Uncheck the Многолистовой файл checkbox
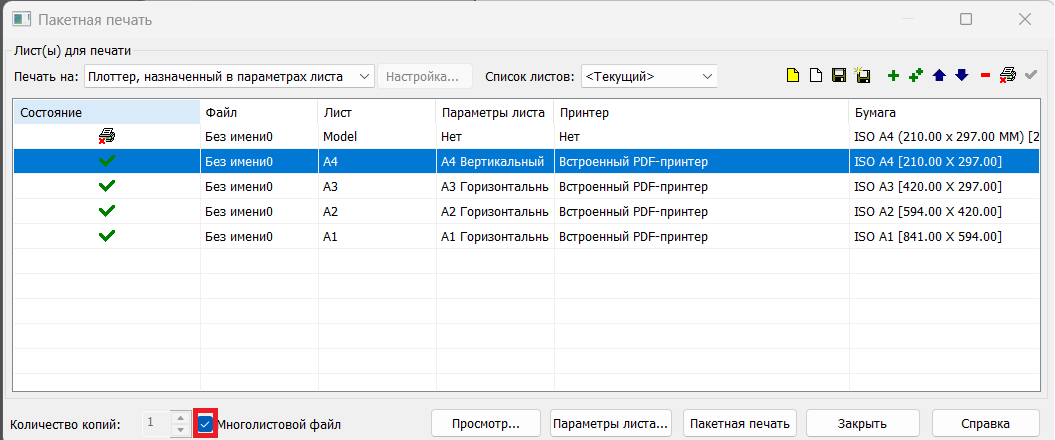The image size is (1055, 440). click(205, 424)
